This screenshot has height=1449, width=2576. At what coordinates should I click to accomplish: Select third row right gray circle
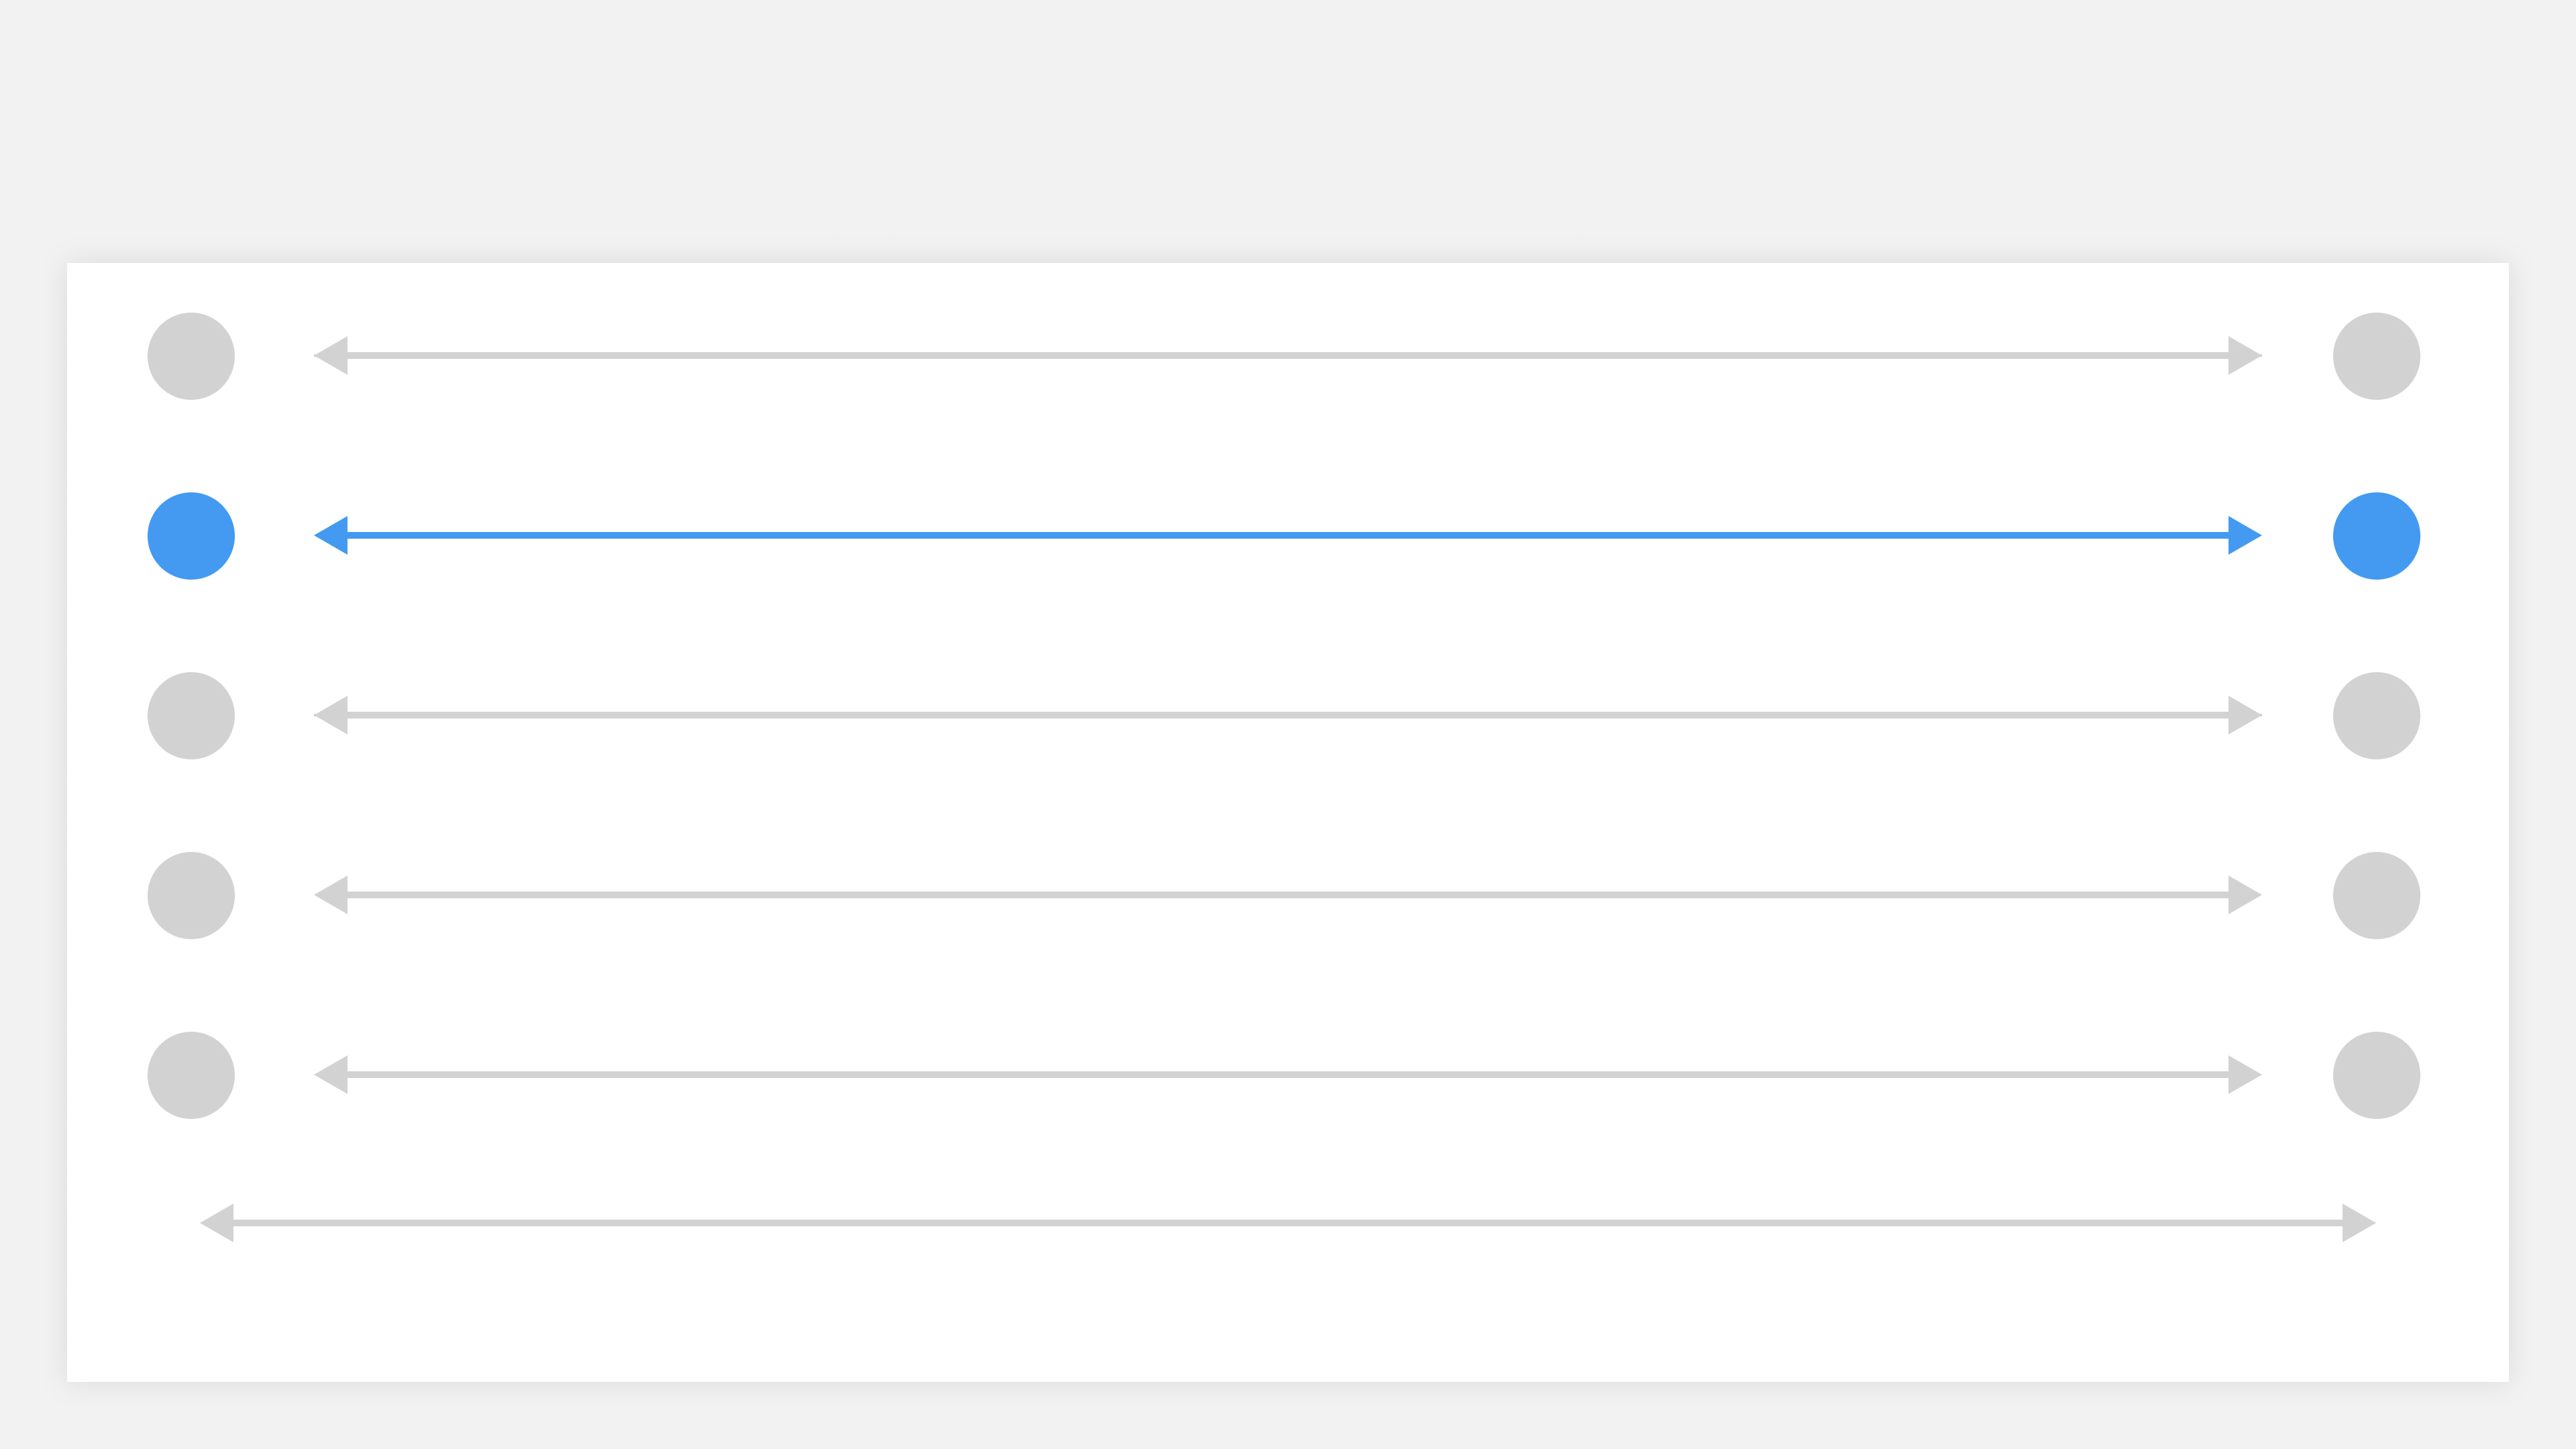2376,716
